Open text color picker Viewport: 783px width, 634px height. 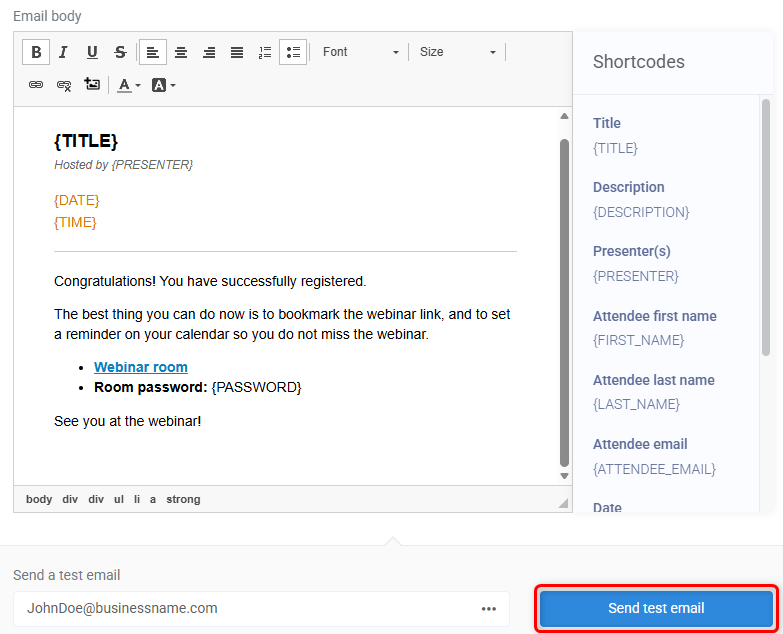(x=128, y=85)
